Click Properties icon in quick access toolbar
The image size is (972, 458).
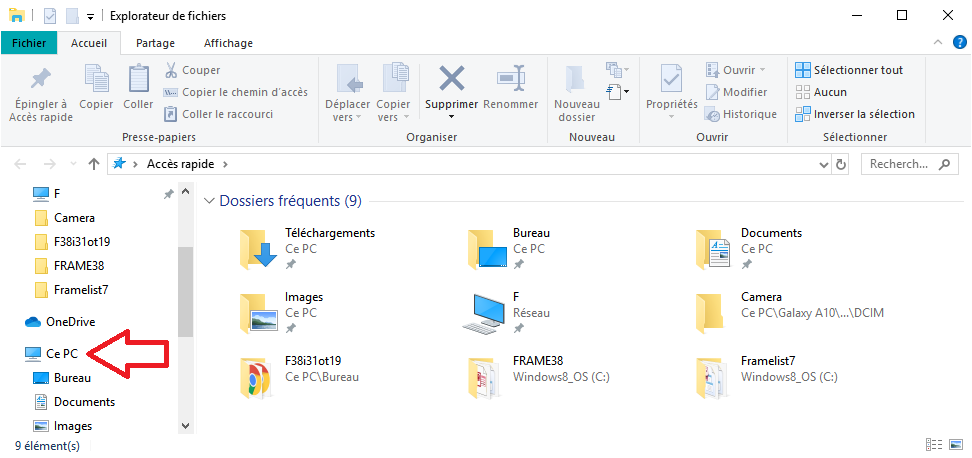coord(50,15)
